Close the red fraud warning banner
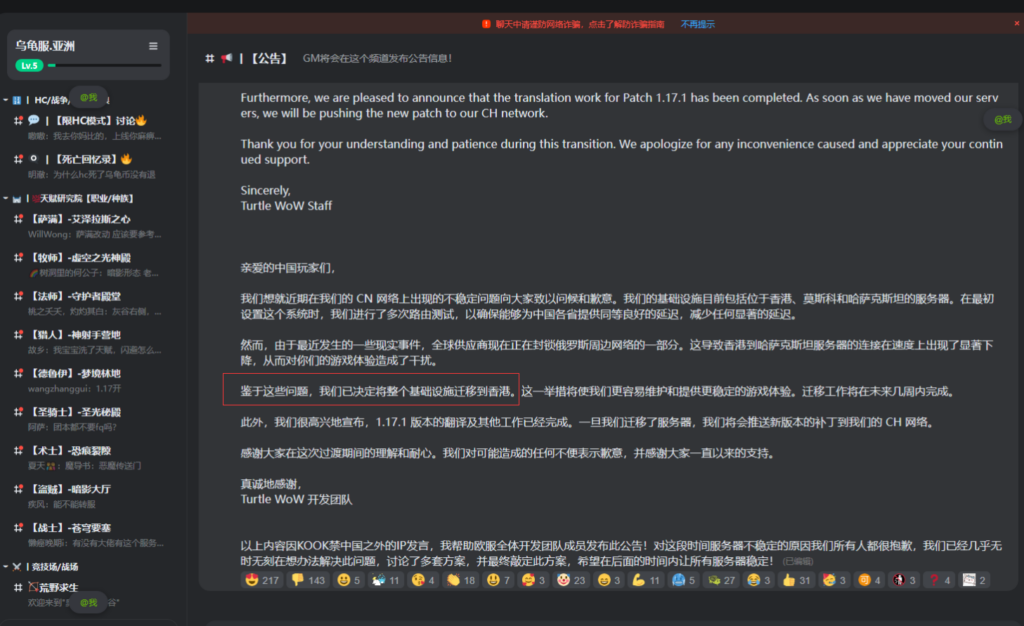Viewport: 1024px width, 626px height. coord(1017,23)
